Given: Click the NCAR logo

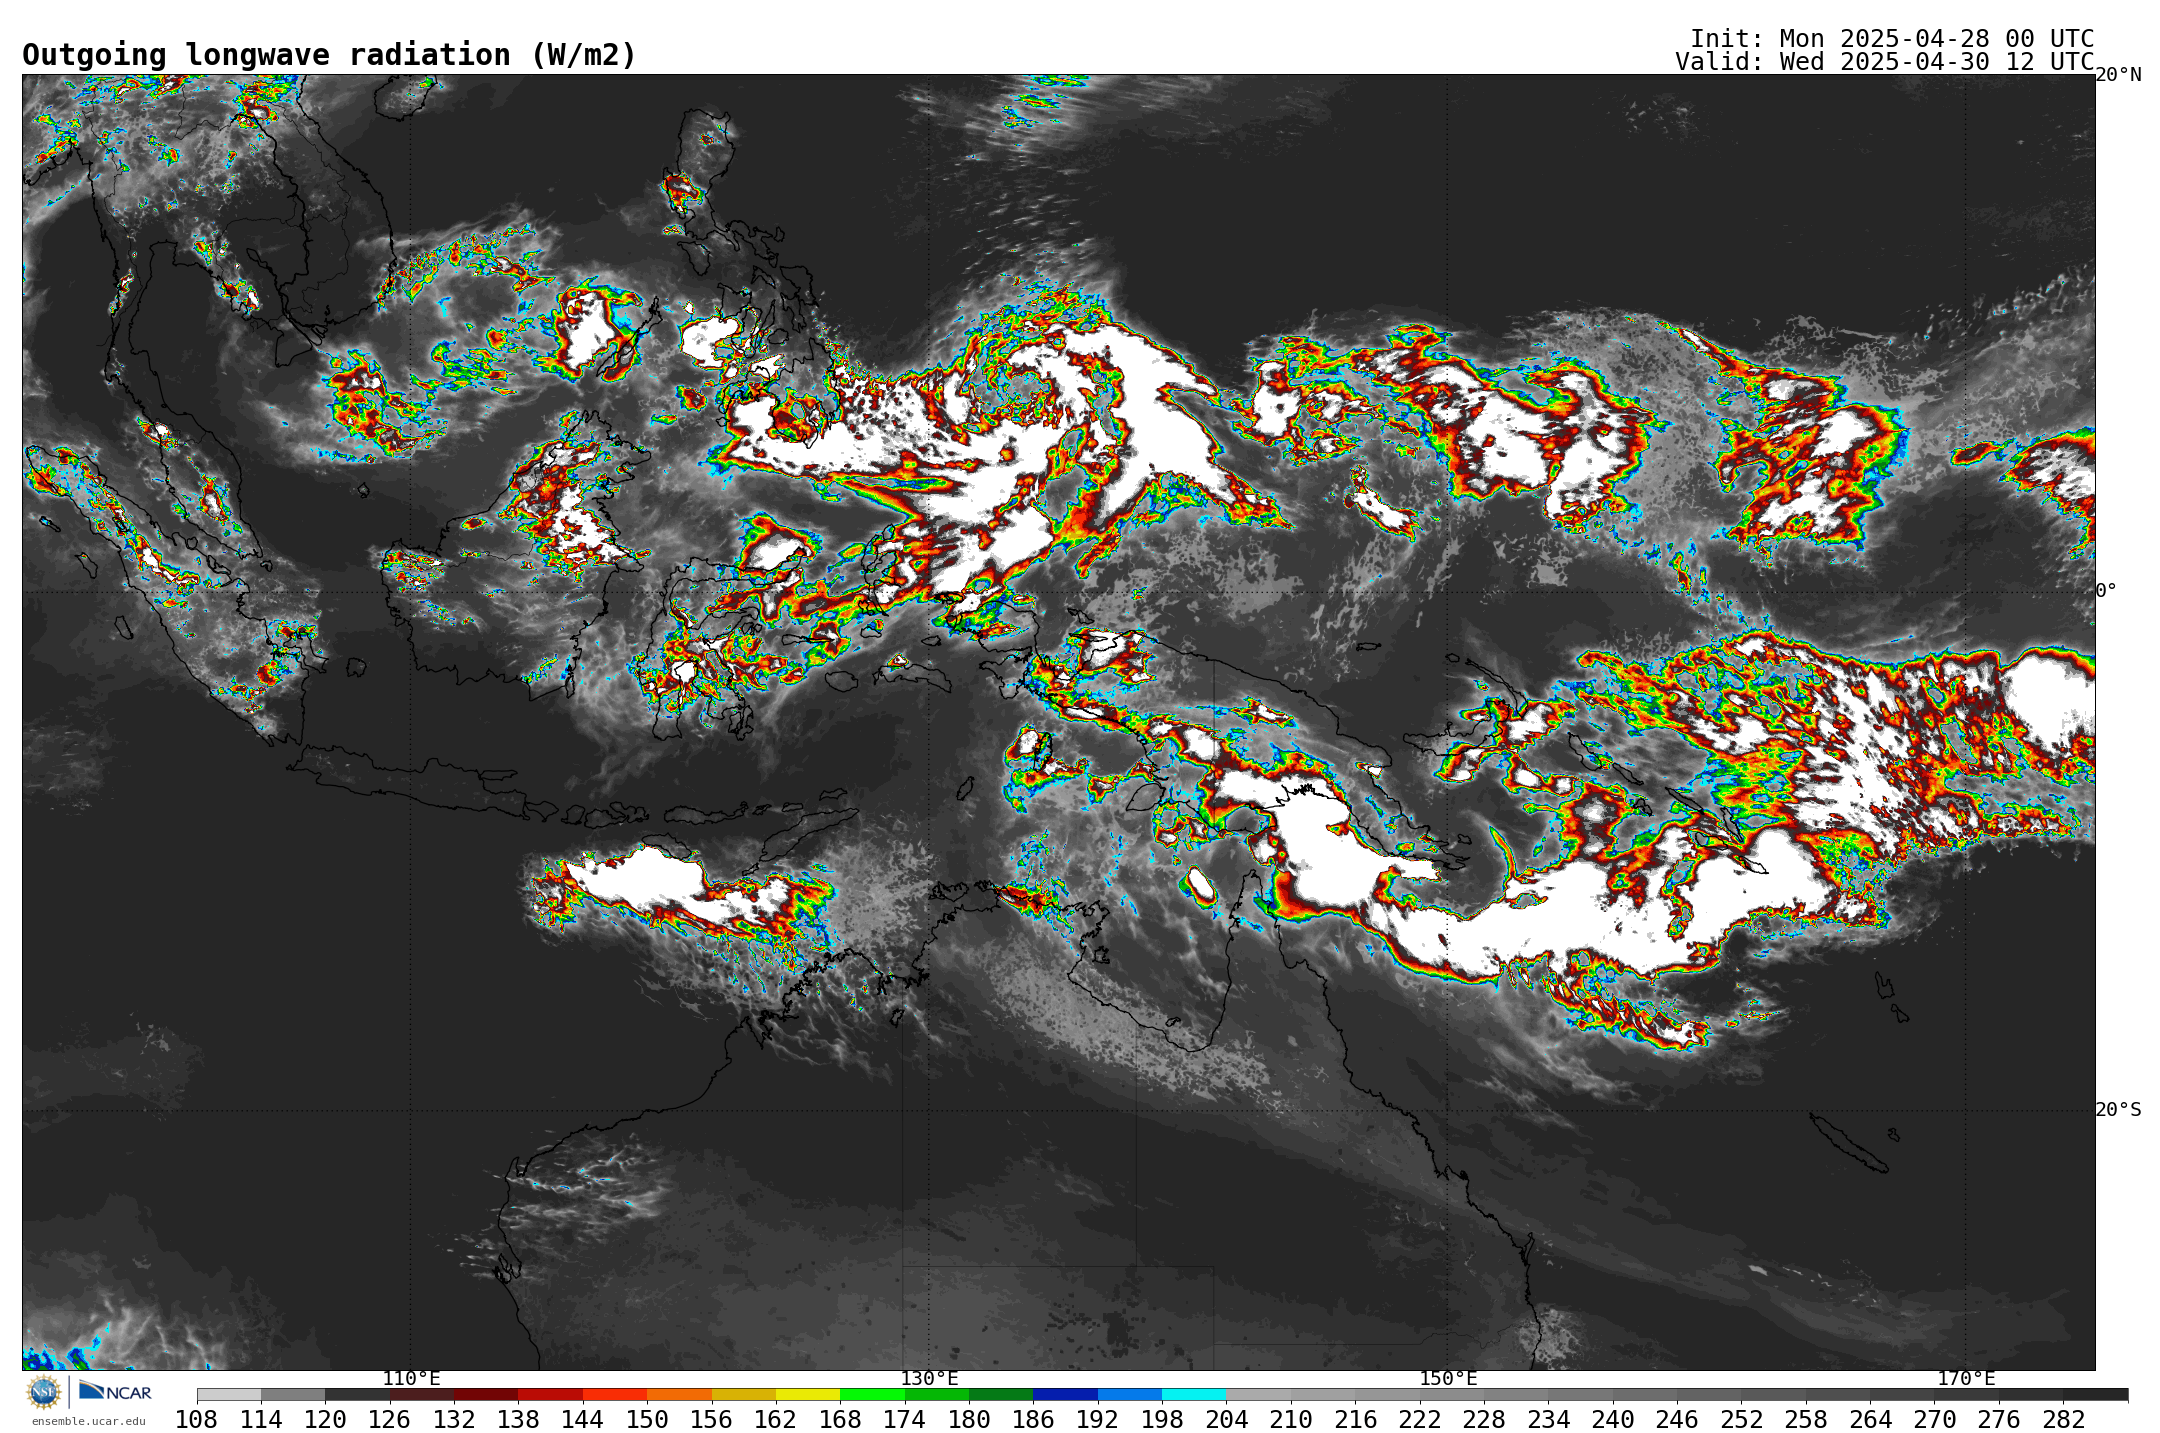Looking at the screenshot, I should pyautogui.click(x=115, y=1391).
